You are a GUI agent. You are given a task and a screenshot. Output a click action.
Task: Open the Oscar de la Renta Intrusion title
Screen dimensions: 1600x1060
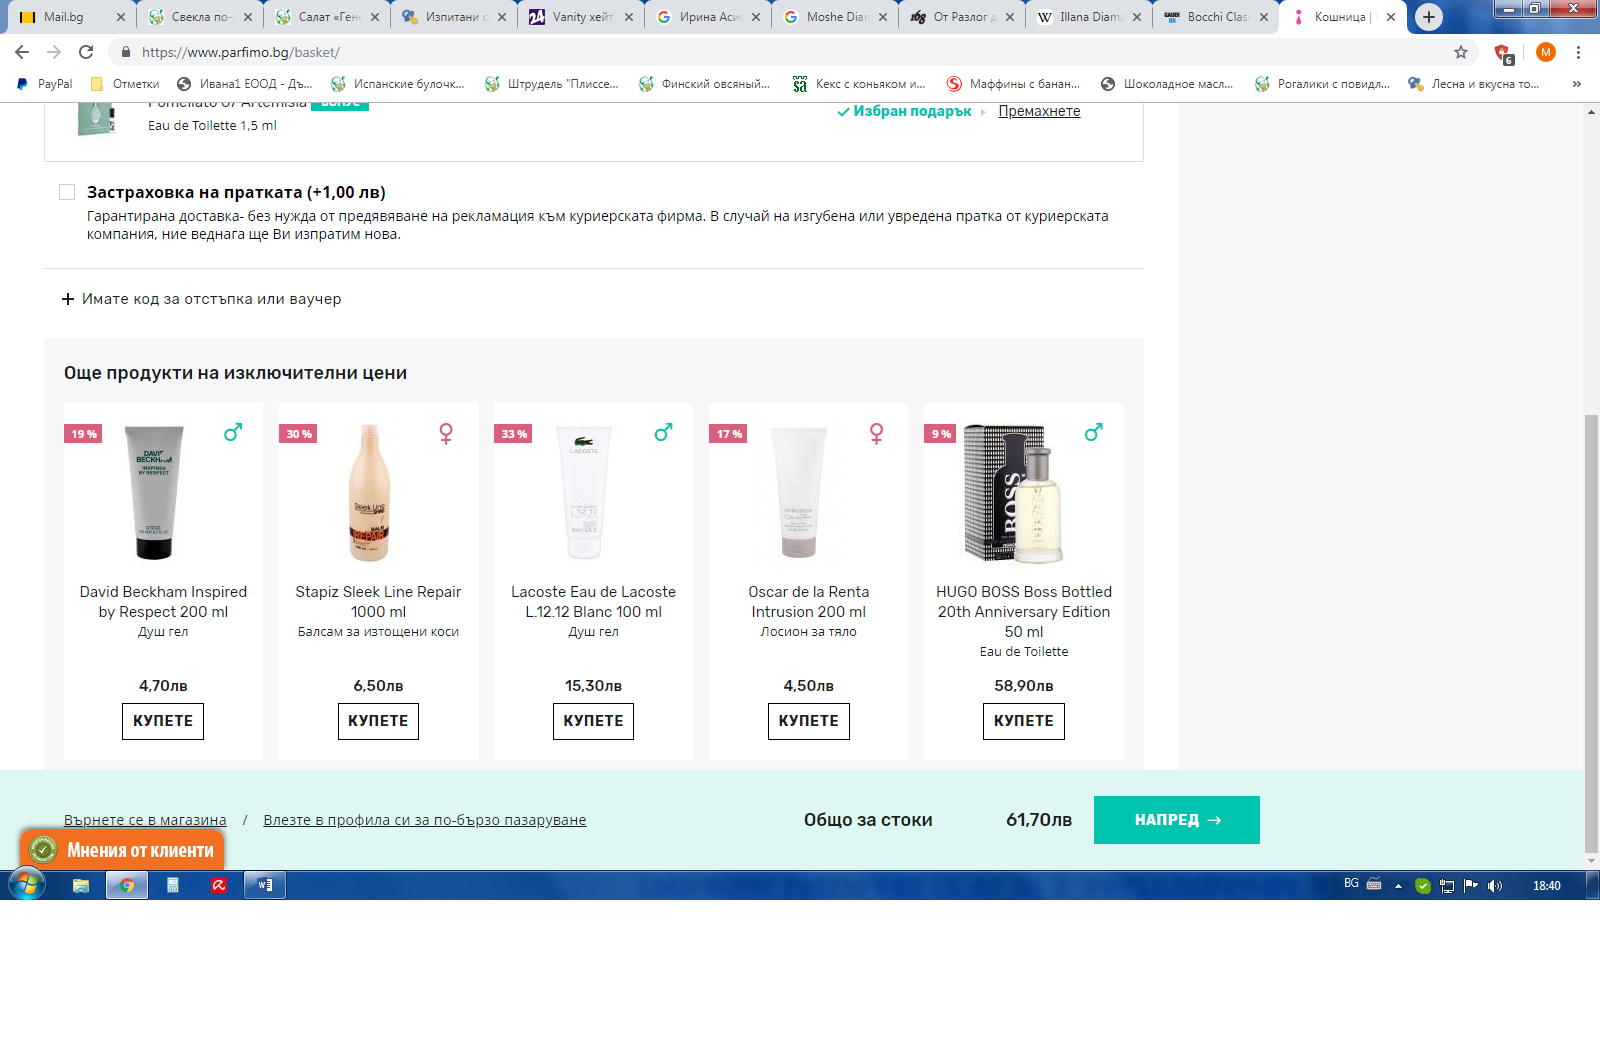tap(809, 602)
